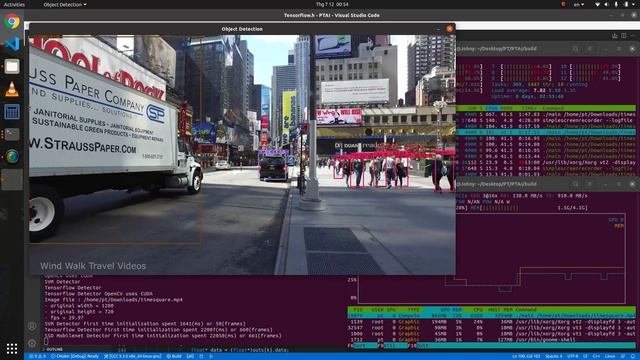Select the GCC kit in status bar
The width and height of the screenshot is (640, 360).
click(x=132, y=356)
